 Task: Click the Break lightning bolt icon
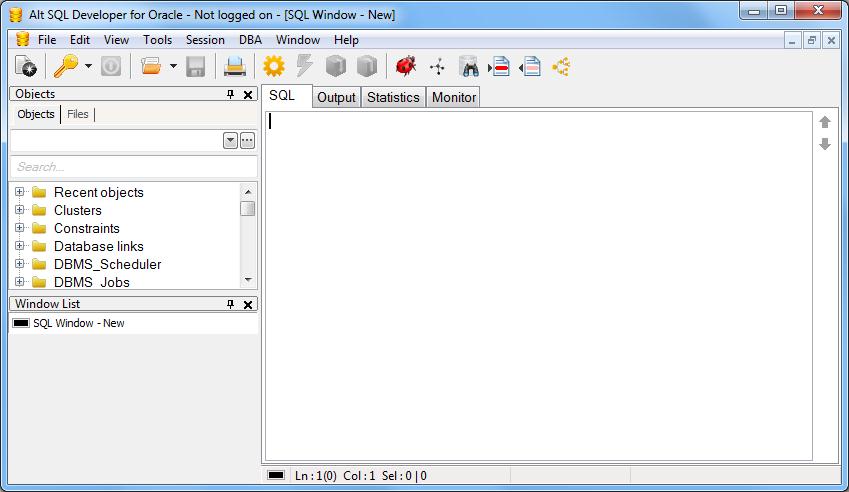[x=305, y=66]
